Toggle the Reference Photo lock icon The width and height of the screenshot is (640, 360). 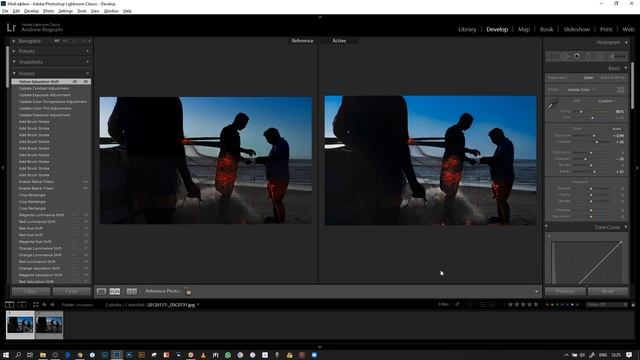coord(187,291)
